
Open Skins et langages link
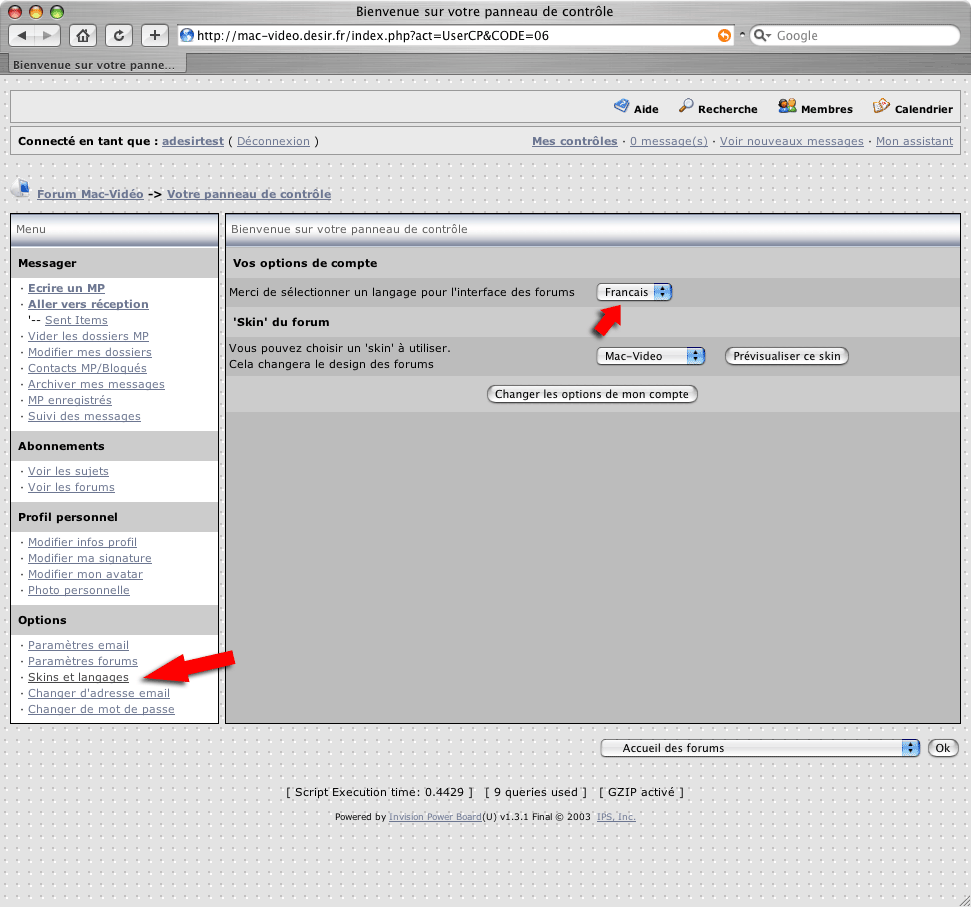(x=78, y=677)
